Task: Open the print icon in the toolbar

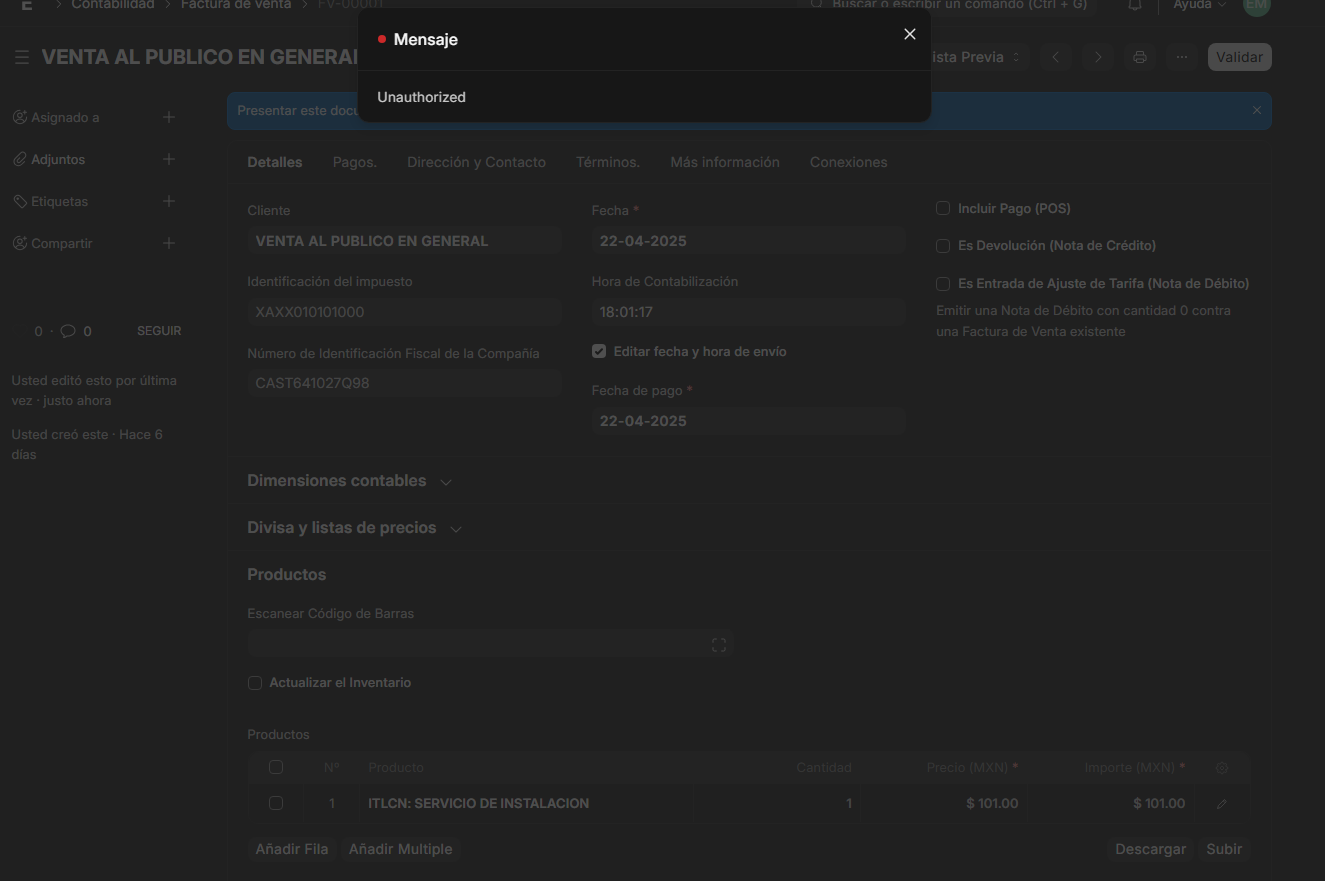Action: click(1139, 57)
